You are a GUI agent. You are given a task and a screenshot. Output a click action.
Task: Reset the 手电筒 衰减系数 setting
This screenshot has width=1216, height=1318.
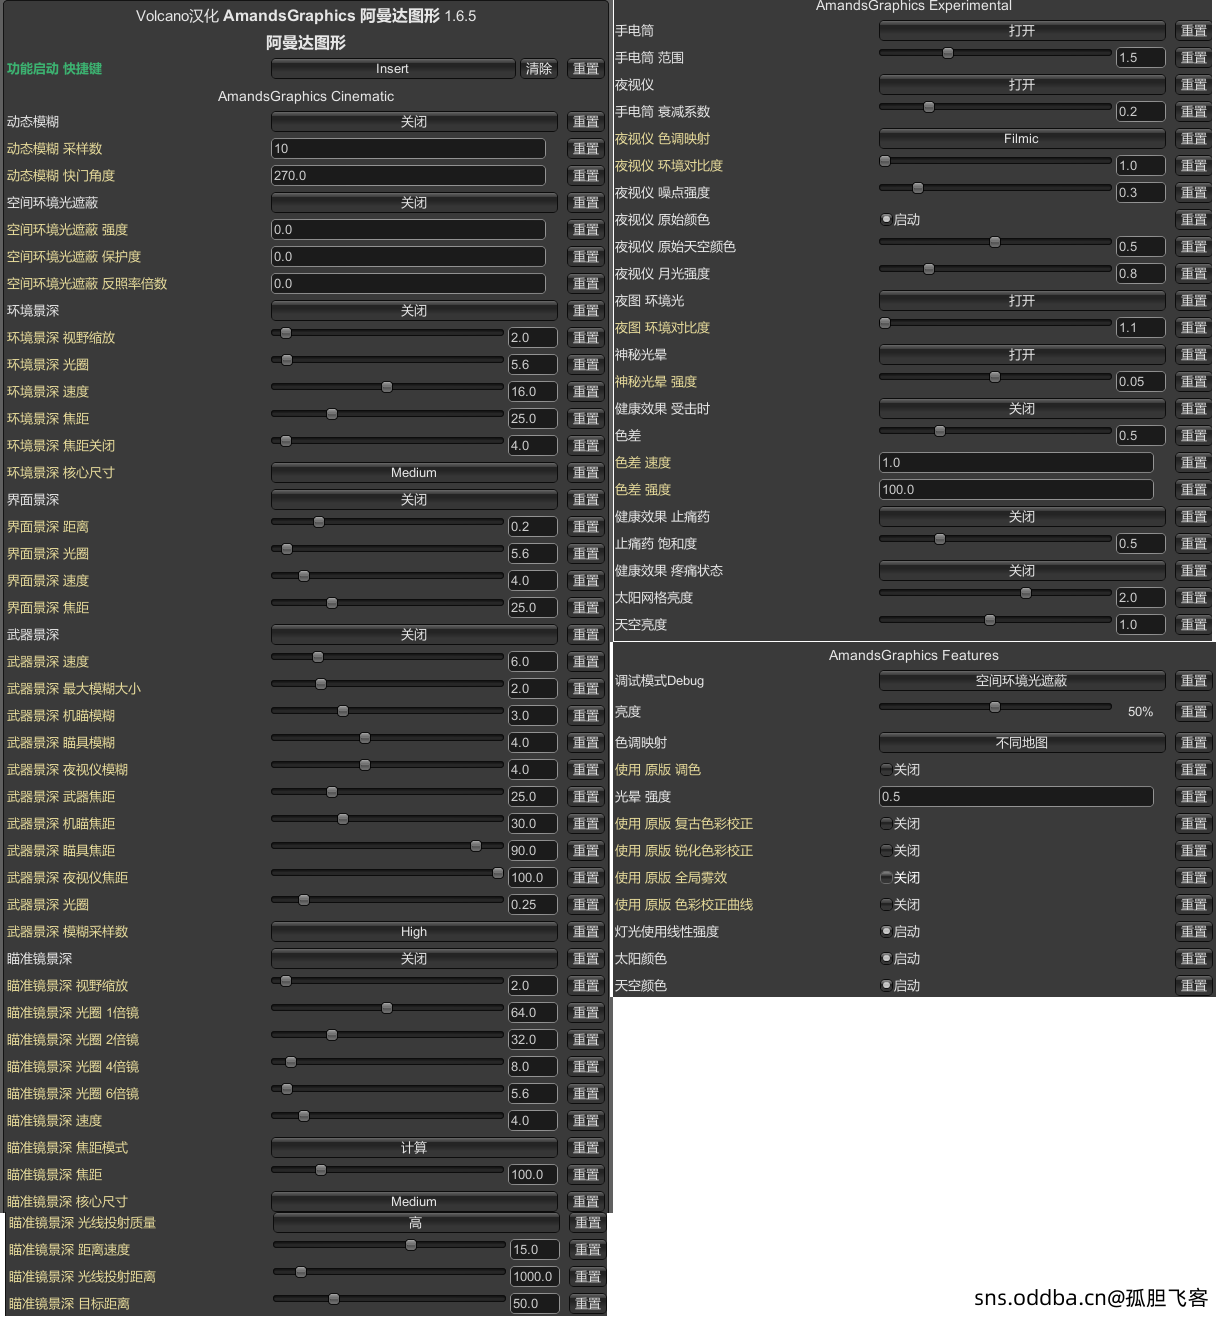pyautogui.click(x=1194, y=112)
